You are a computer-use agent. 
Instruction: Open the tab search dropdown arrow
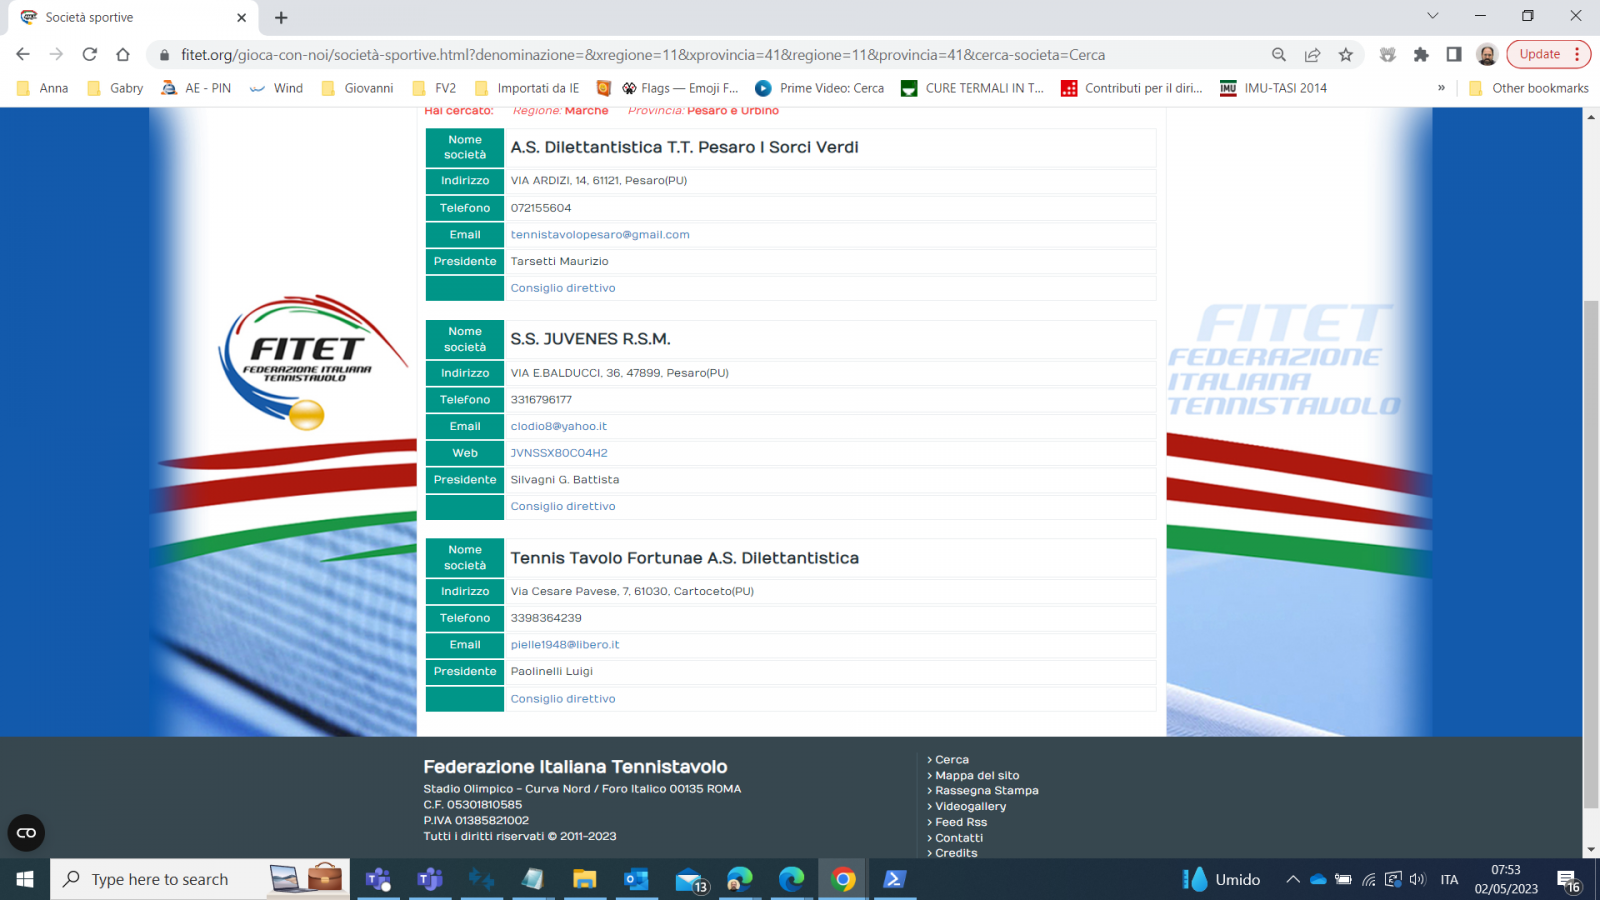1433,16
